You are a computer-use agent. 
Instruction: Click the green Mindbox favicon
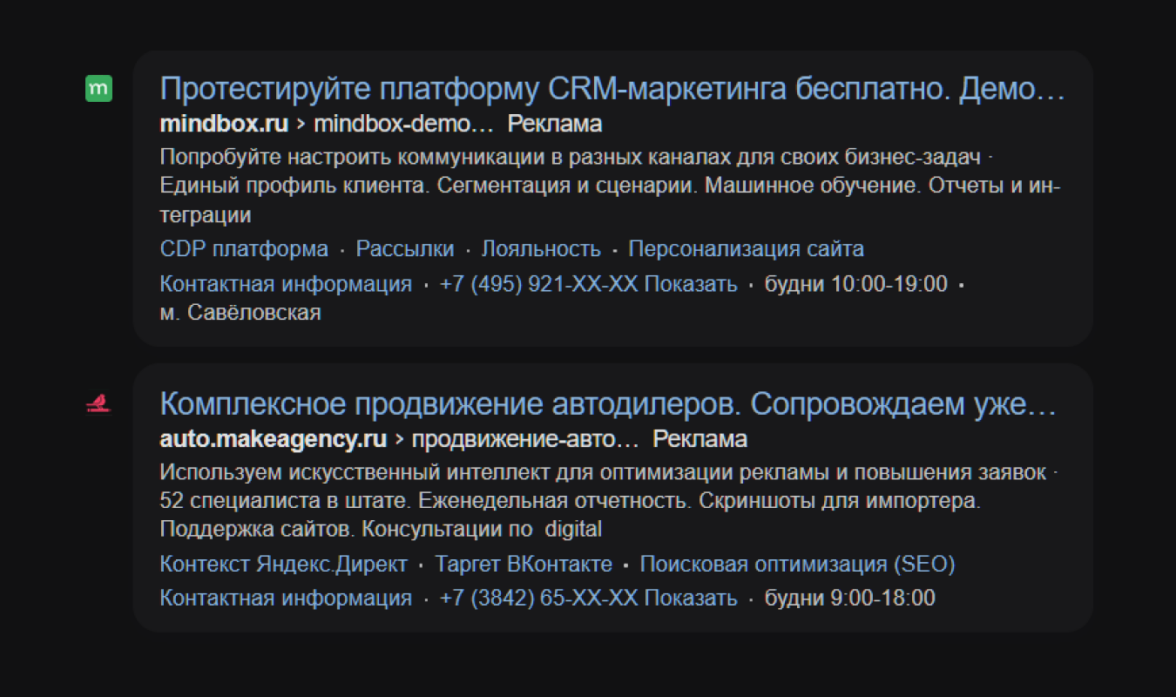(99, 89)
